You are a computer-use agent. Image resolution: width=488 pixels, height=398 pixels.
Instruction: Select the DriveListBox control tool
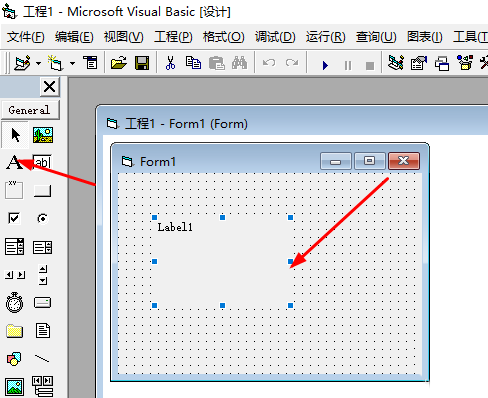tap(43, 303)
